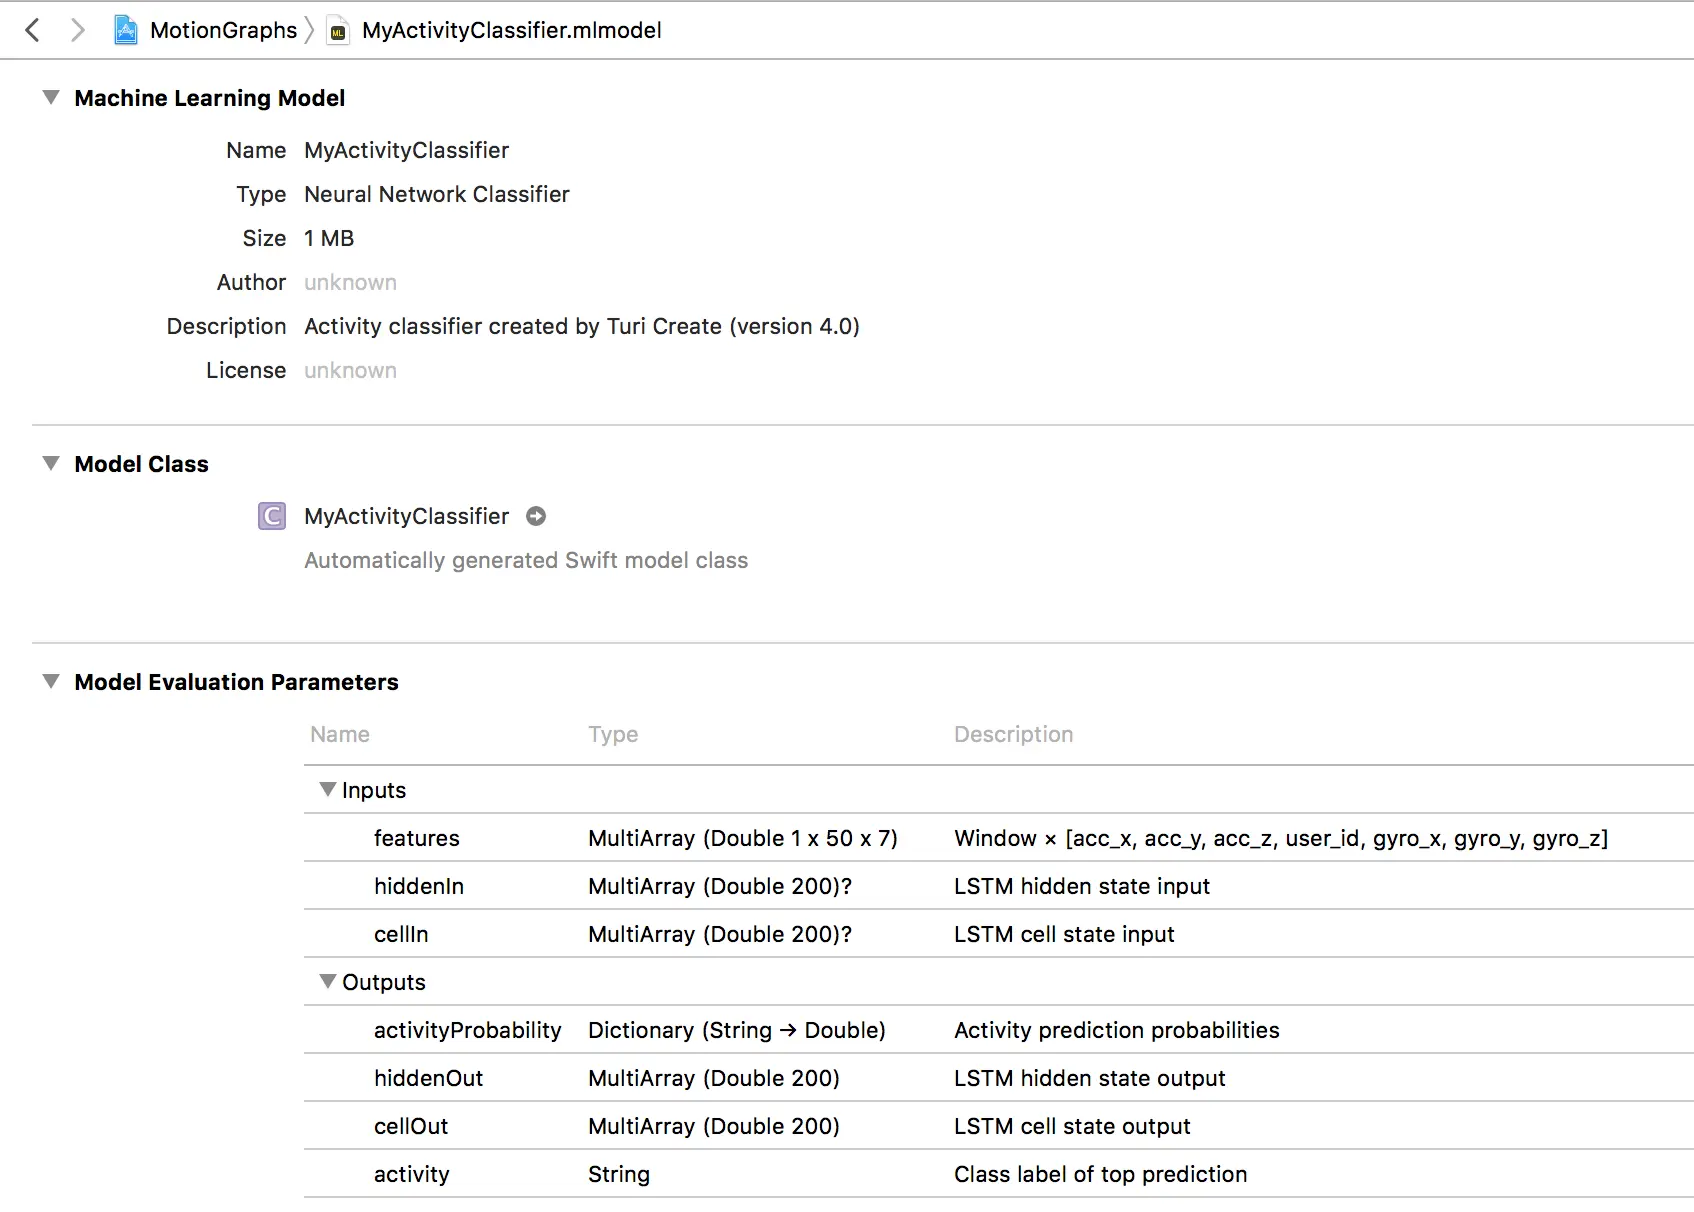Screen dimensions: 1694x1212
Task: Collapse the Machine Learning Model section
Action: (51, 98)
